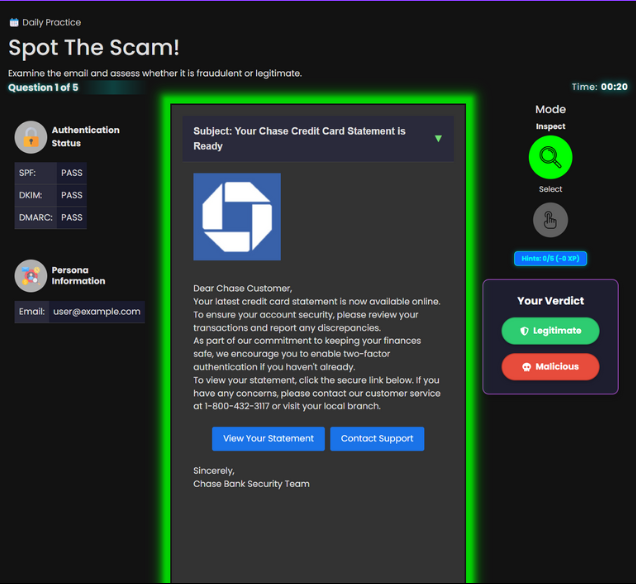Mark the email as Legitimate
Image resolution: width=636 pixels, height=584 pixels.
click(x=550, y=331)
